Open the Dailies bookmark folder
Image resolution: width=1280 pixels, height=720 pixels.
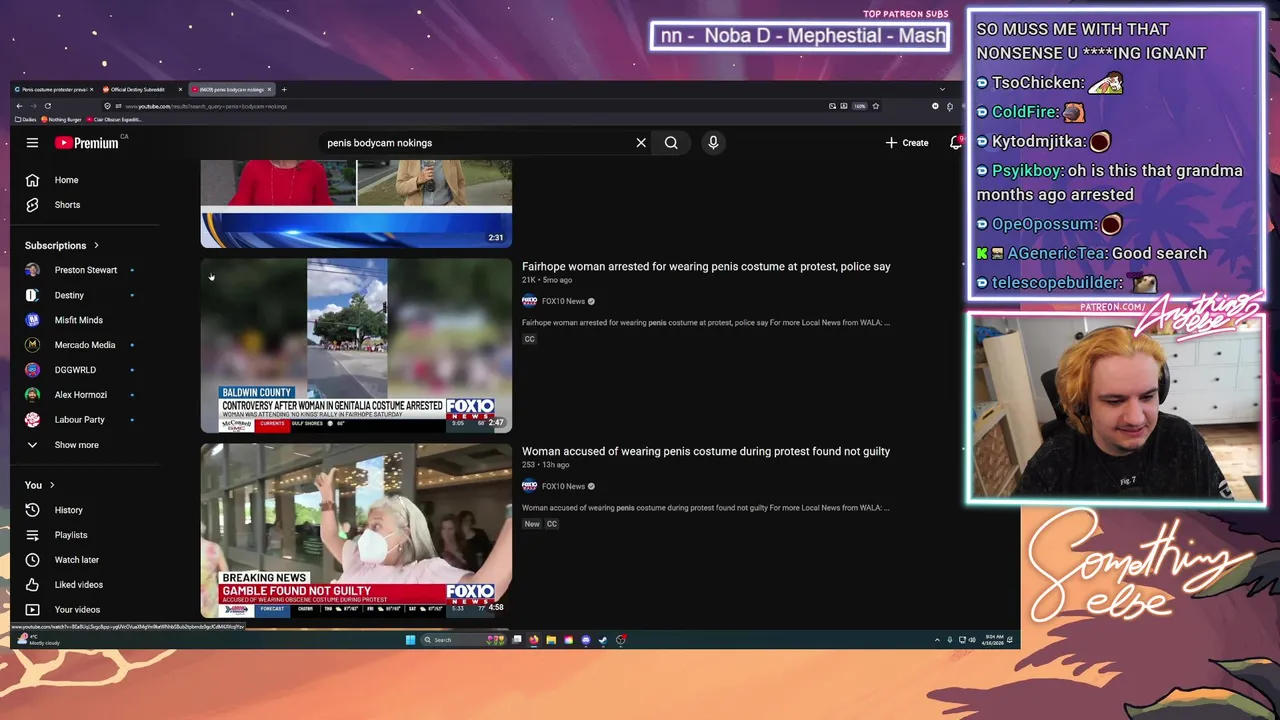coord(26,120)
